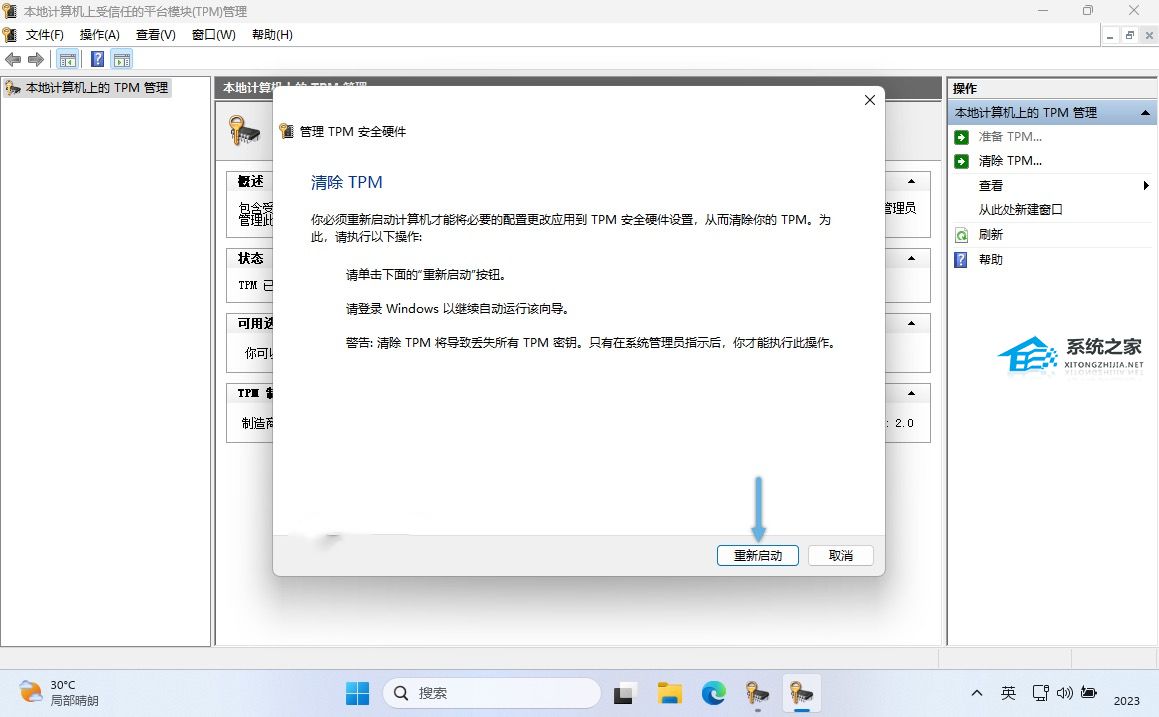Collapse the 本地计算机上的 TPM 管理 actions section

pos(1146,112)
